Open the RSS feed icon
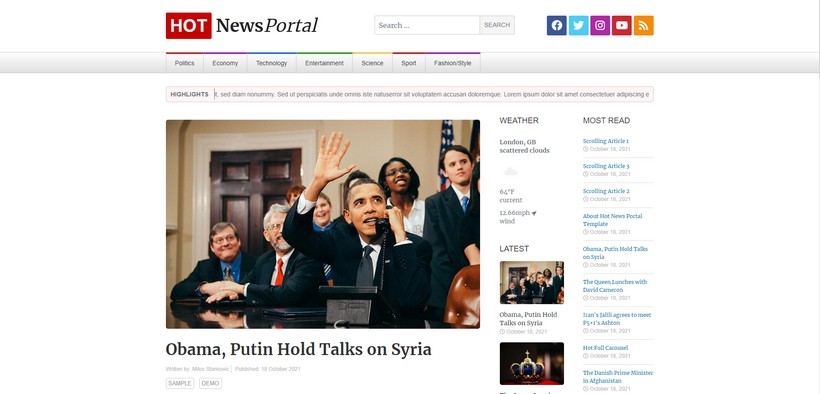Screen dimensions: 820x394 pyautogui.click(x=643, y=25)
